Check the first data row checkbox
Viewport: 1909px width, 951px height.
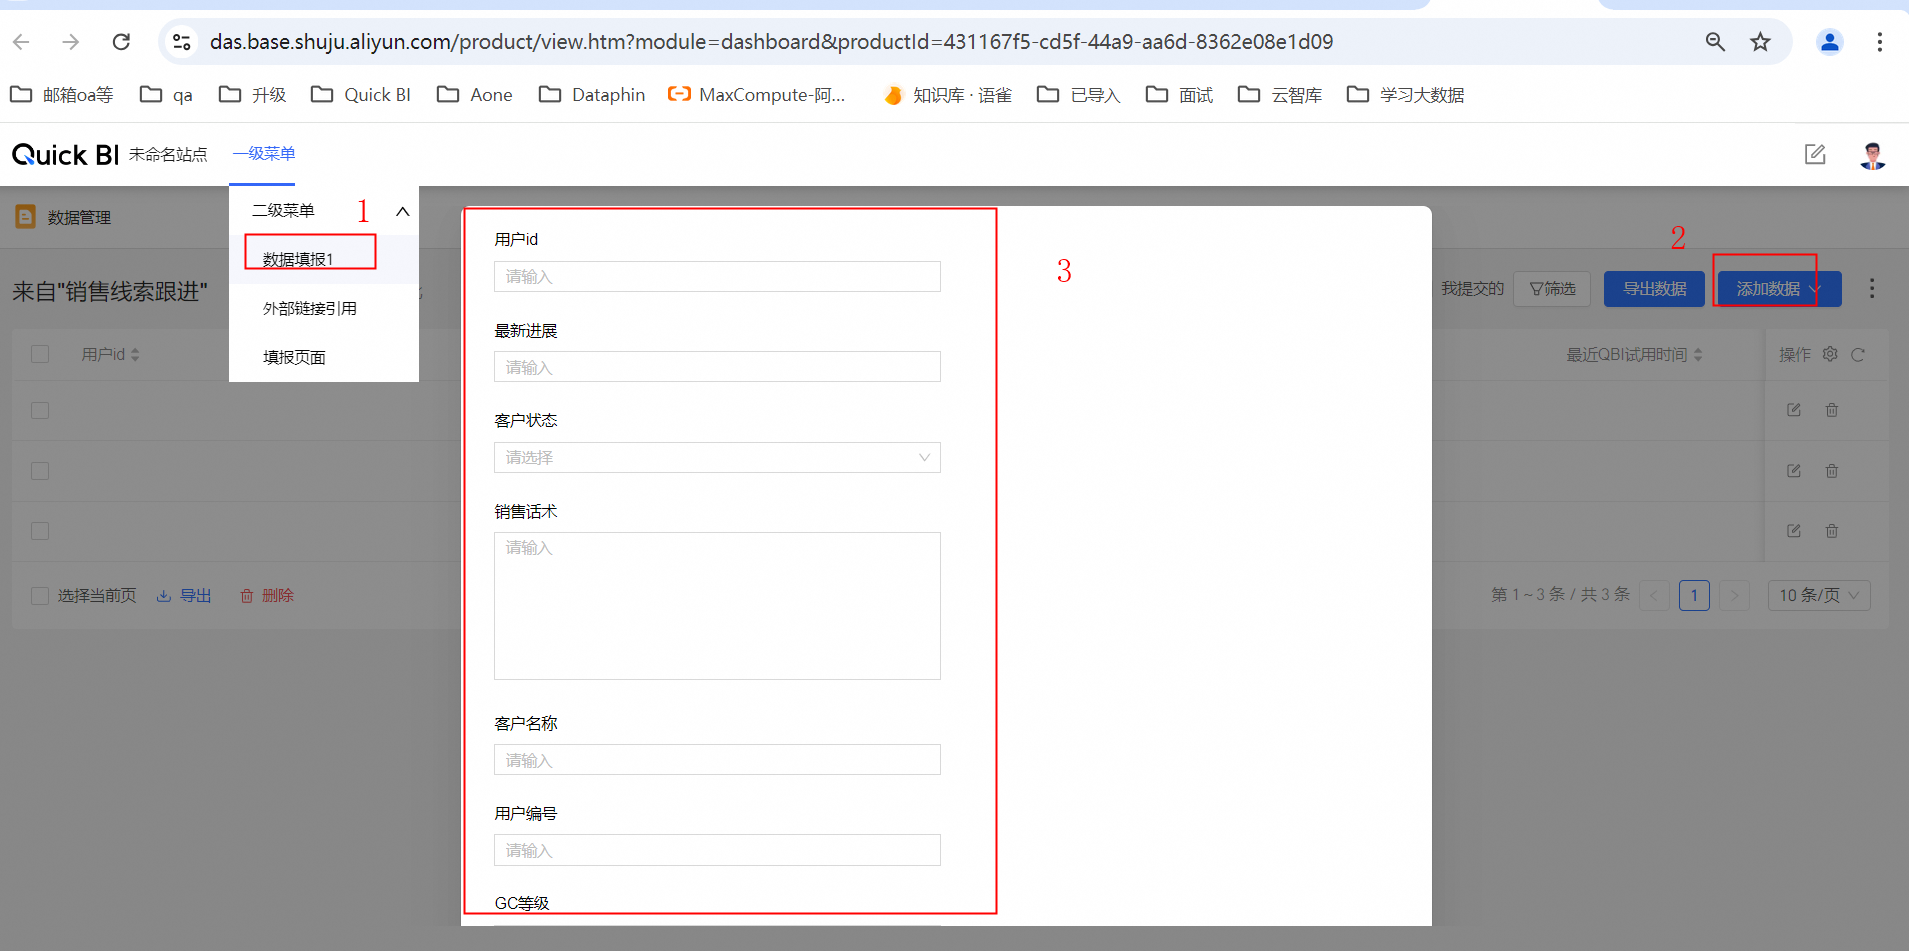point(40,410)
